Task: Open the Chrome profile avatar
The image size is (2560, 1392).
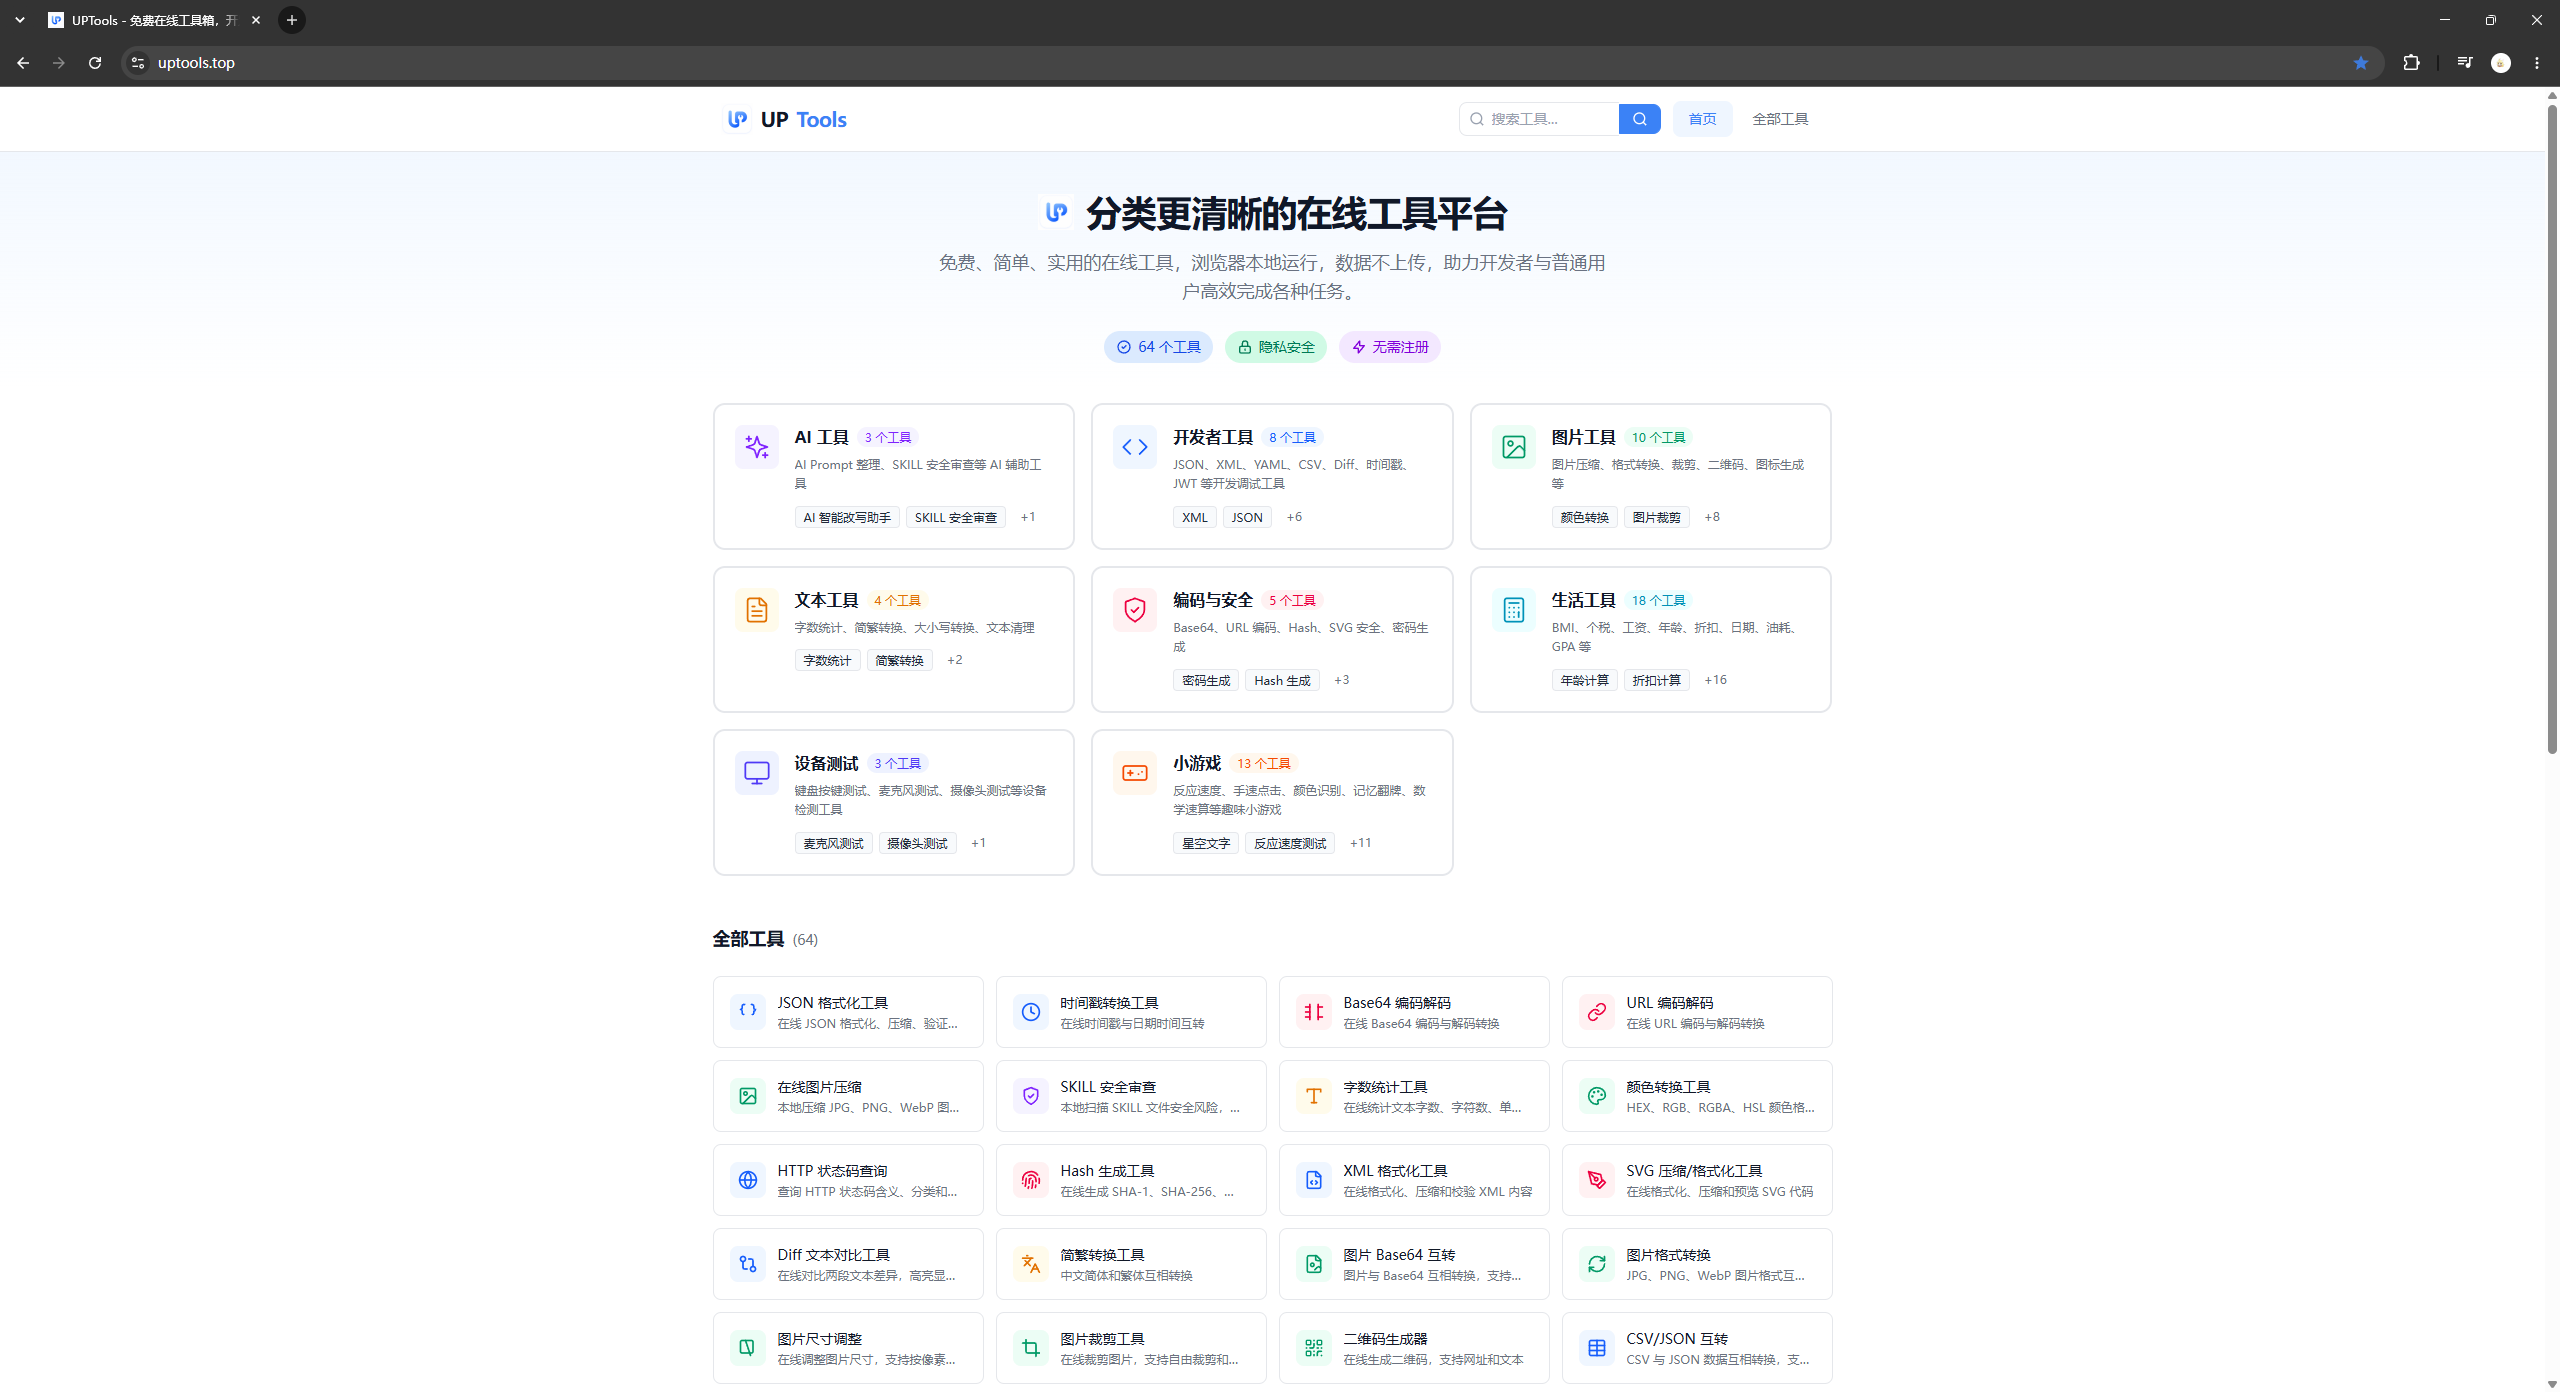Action: (2500, 63)
